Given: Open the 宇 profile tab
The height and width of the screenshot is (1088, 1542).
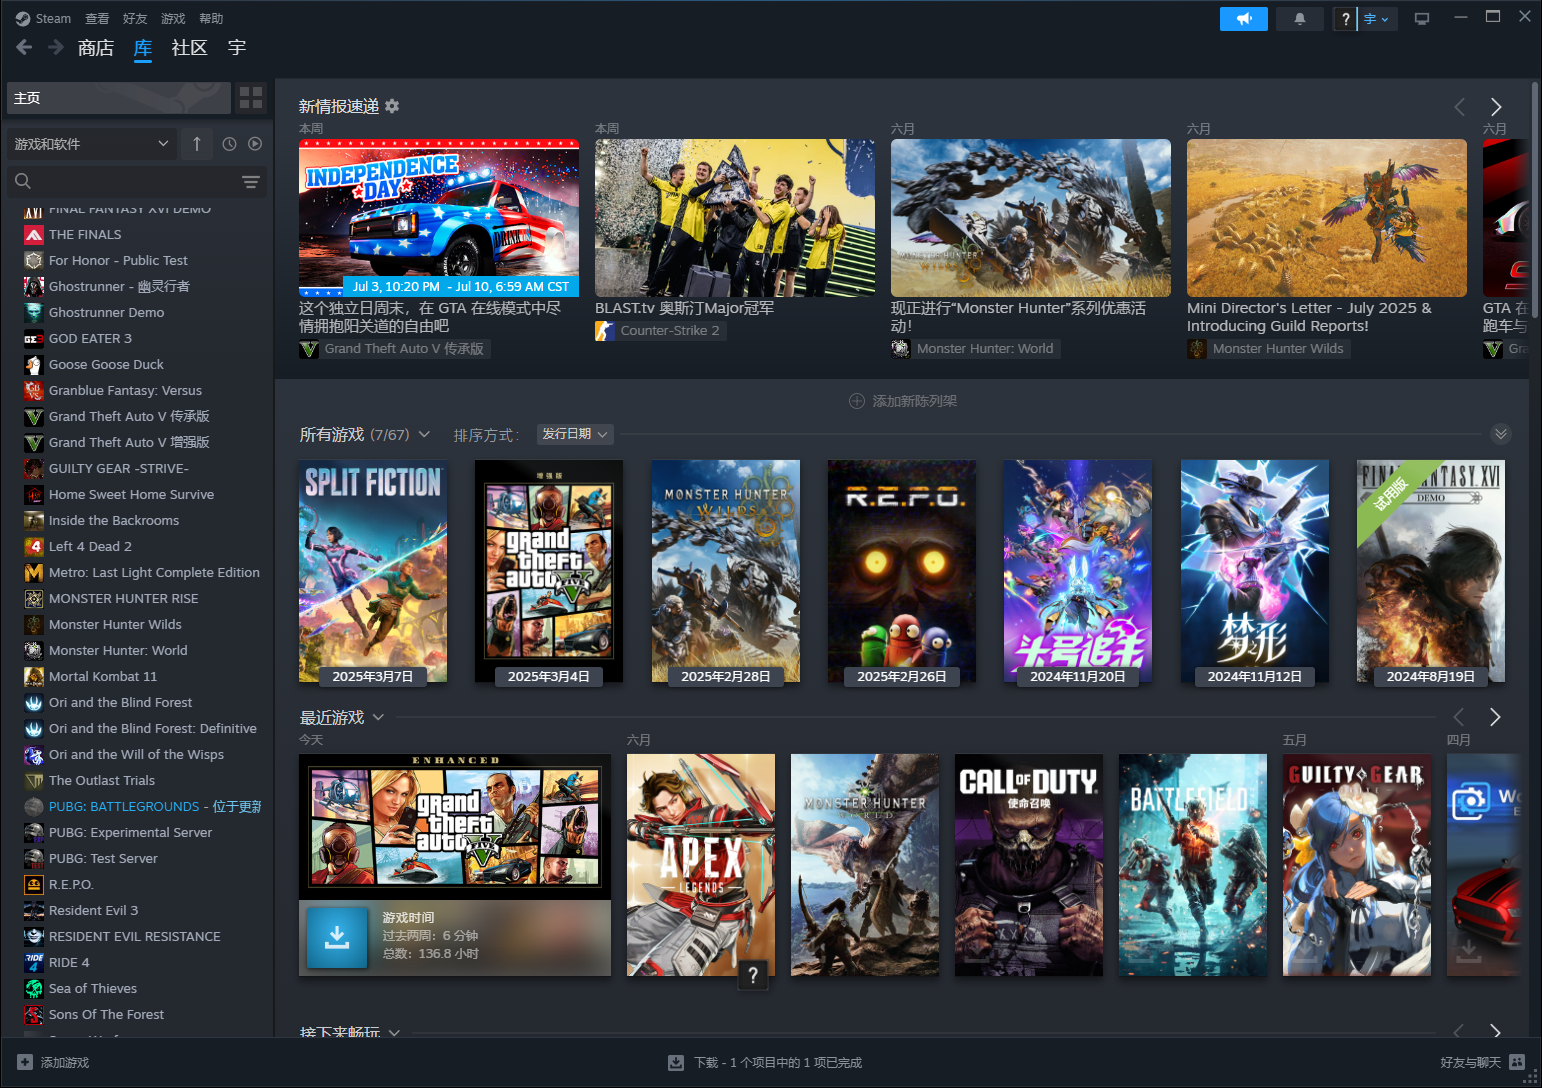Looking at the screenshot, I should coord(237,48).
